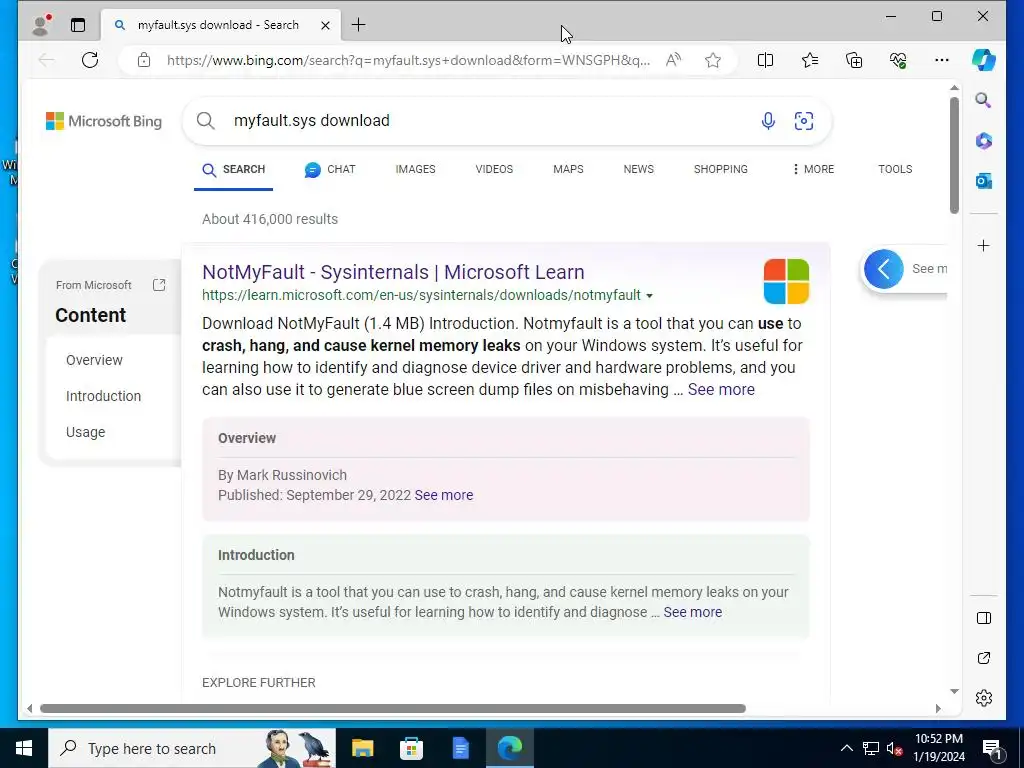View site information lock icon
Screen dimensions: 1024x768
(144, 60)
